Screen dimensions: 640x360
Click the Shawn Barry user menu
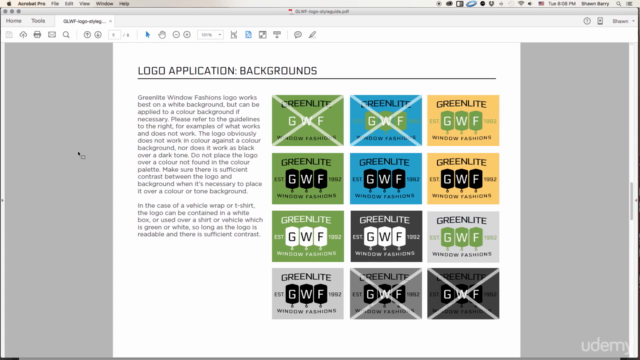595,4
